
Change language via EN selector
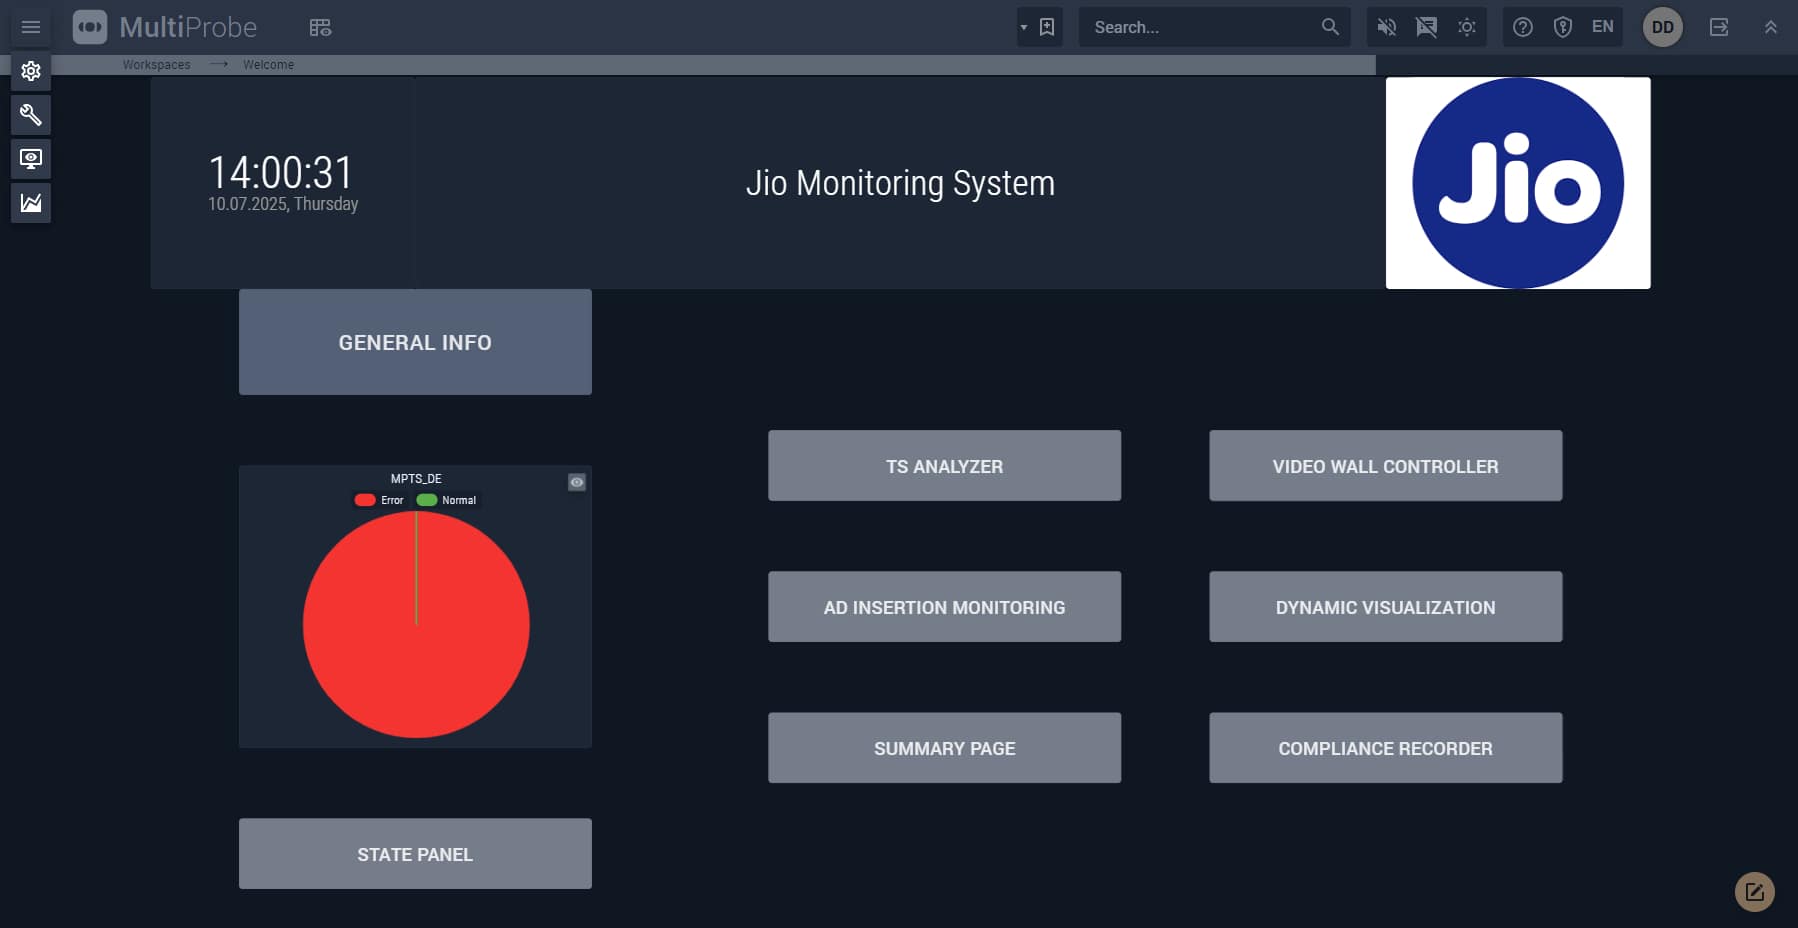click(1603, 27)
